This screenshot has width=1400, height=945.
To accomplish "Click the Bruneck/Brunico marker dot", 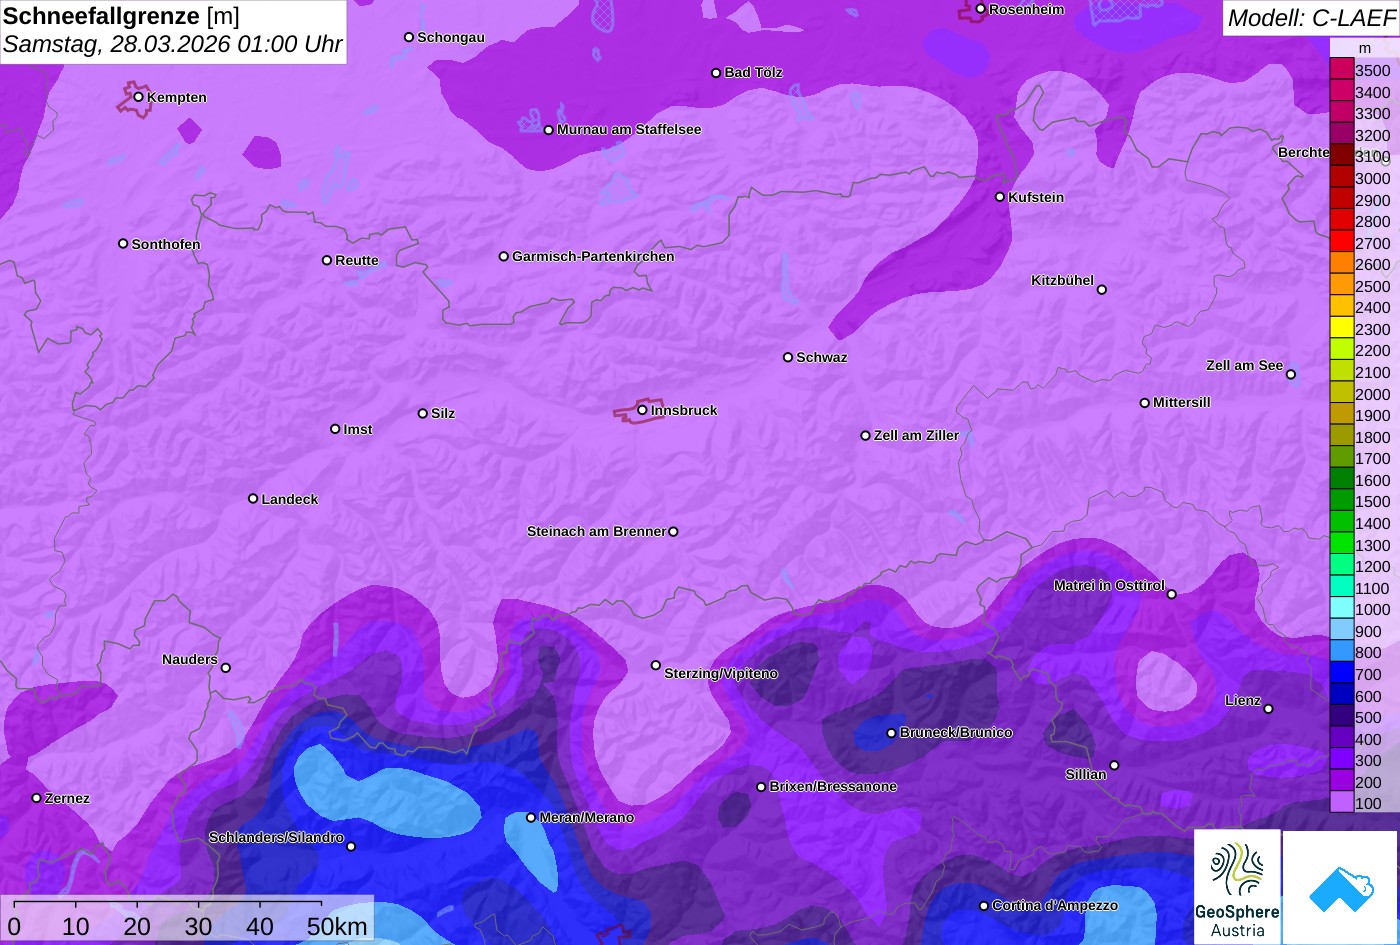I will coord(892,733).
